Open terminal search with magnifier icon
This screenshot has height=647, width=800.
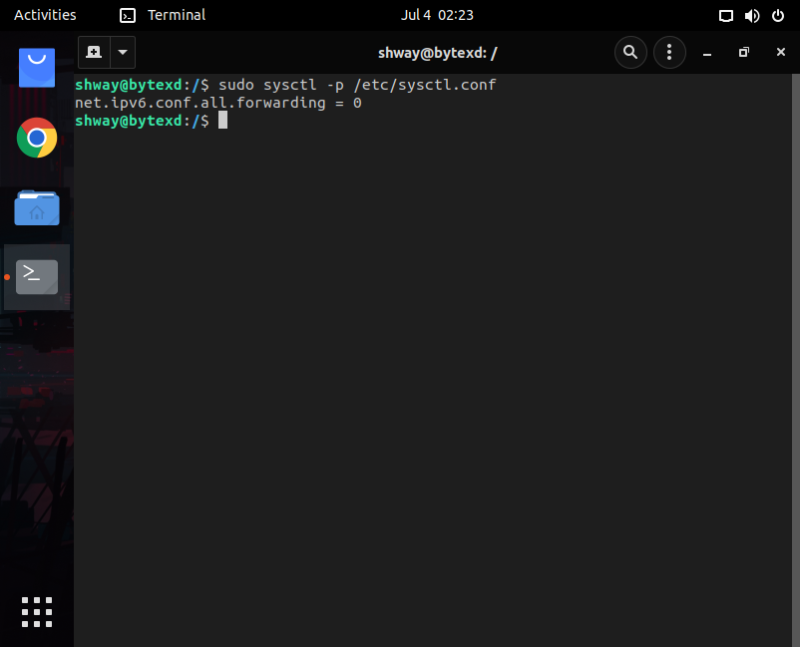coord(630,52)
